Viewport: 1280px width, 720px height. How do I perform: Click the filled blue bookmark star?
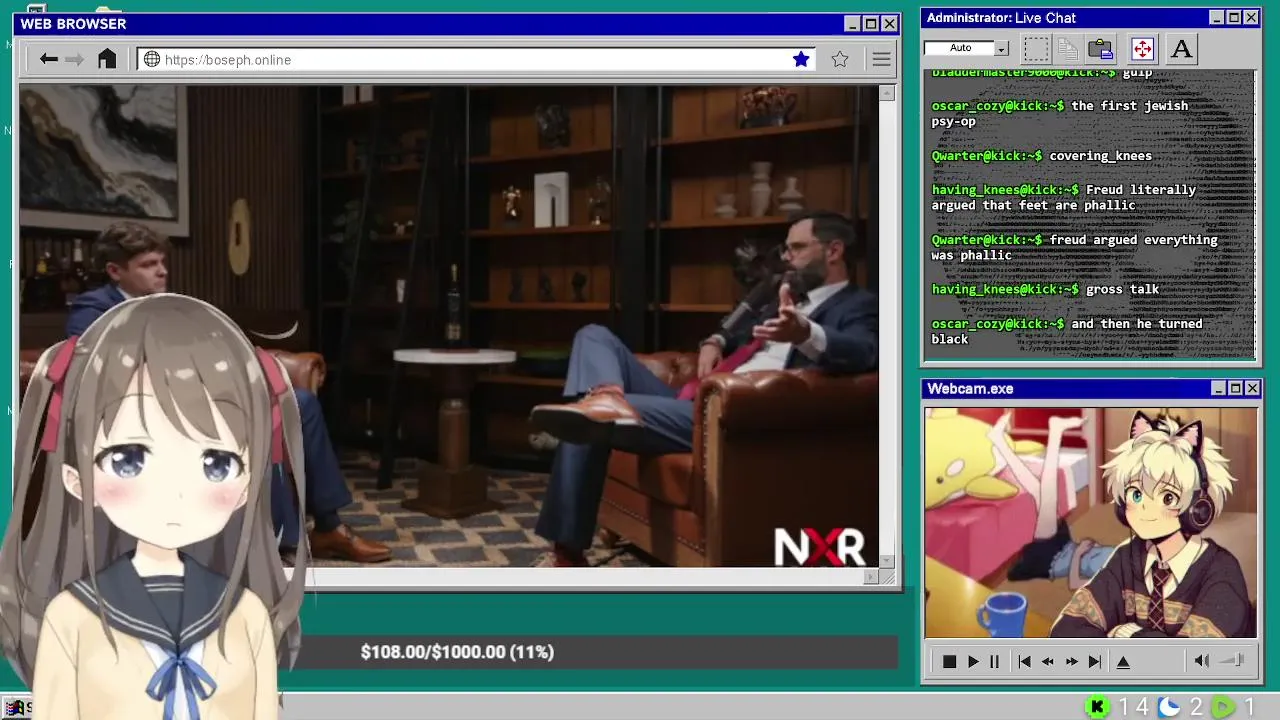(801, 60)
